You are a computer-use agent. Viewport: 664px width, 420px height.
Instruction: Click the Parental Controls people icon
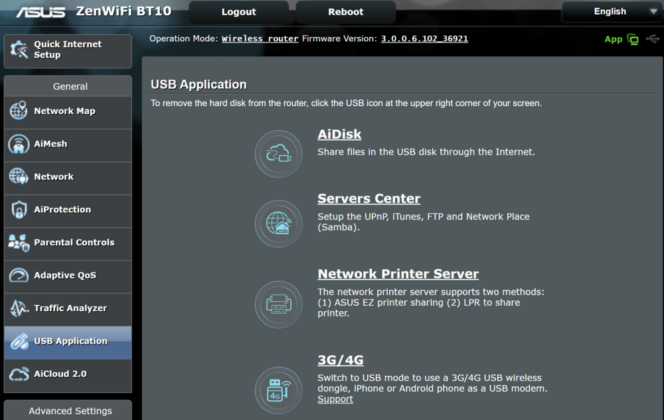(x=19, y=243)
